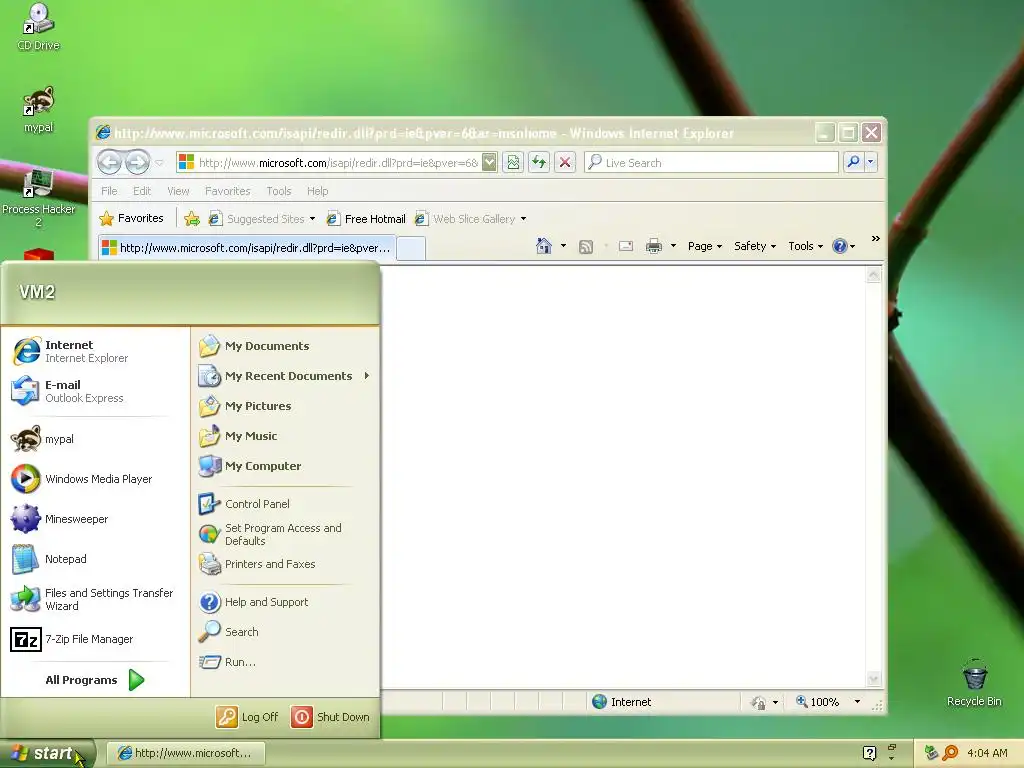Image resolution: width=1024 pixels, height=768 pixels.
Task: Open the blue Help question icon
Action: coord(843,246)
